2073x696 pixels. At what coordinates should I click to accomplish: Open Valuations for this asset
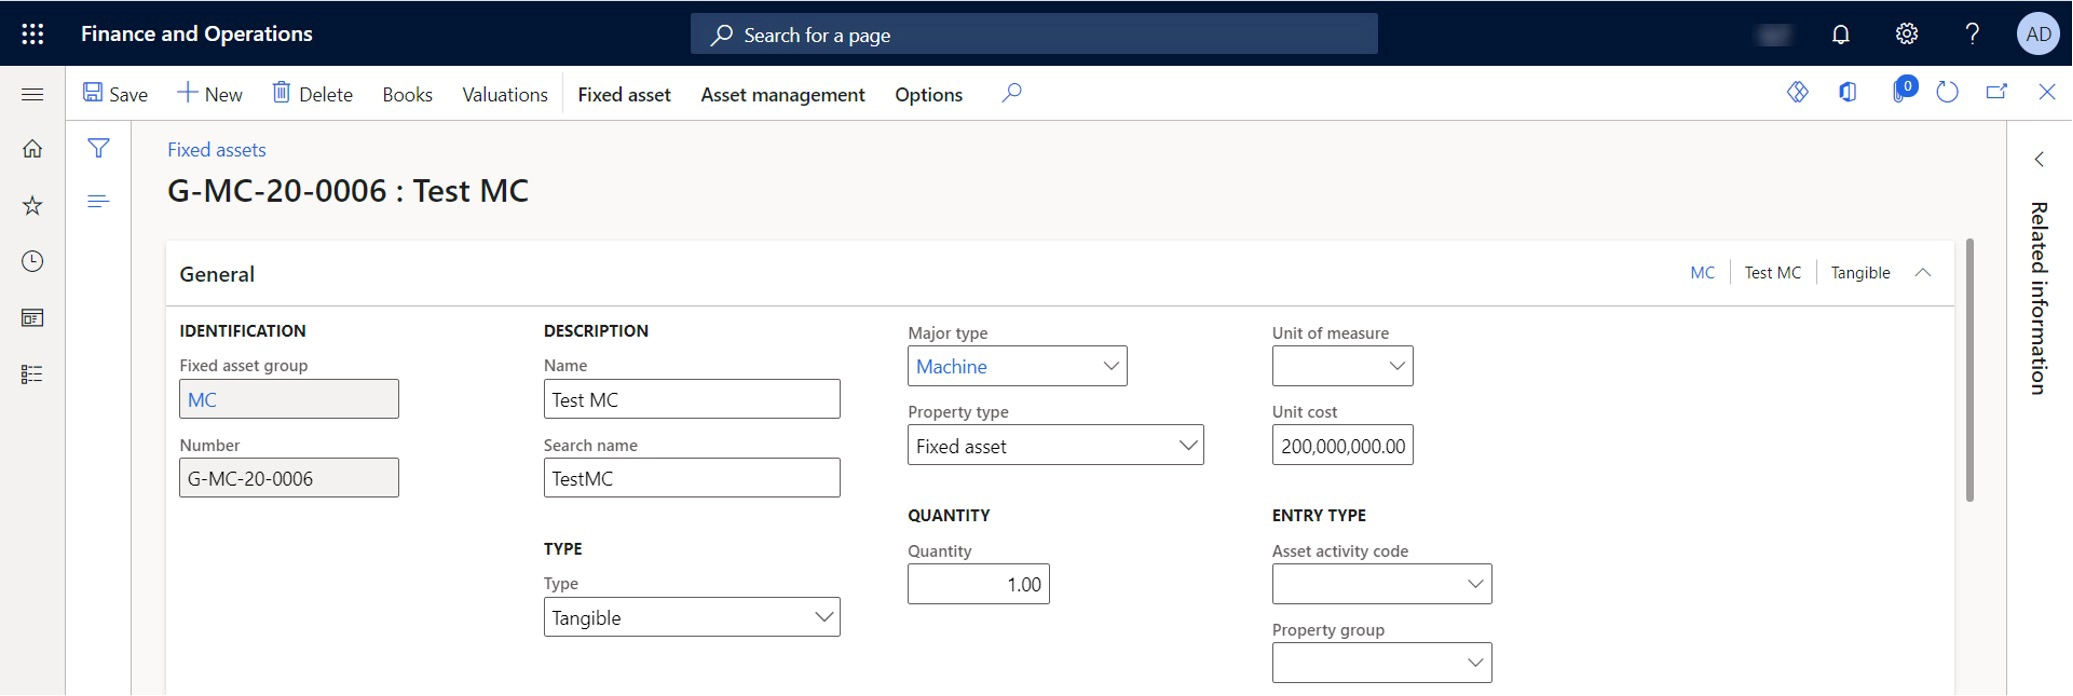(x=505, y=94)
